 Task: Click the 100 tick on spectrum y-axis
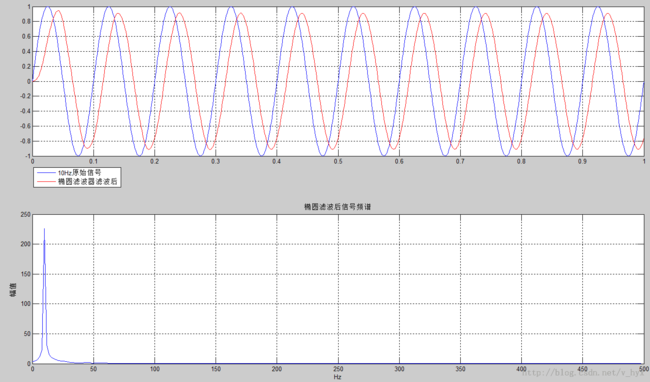click(x=26, y=304)
